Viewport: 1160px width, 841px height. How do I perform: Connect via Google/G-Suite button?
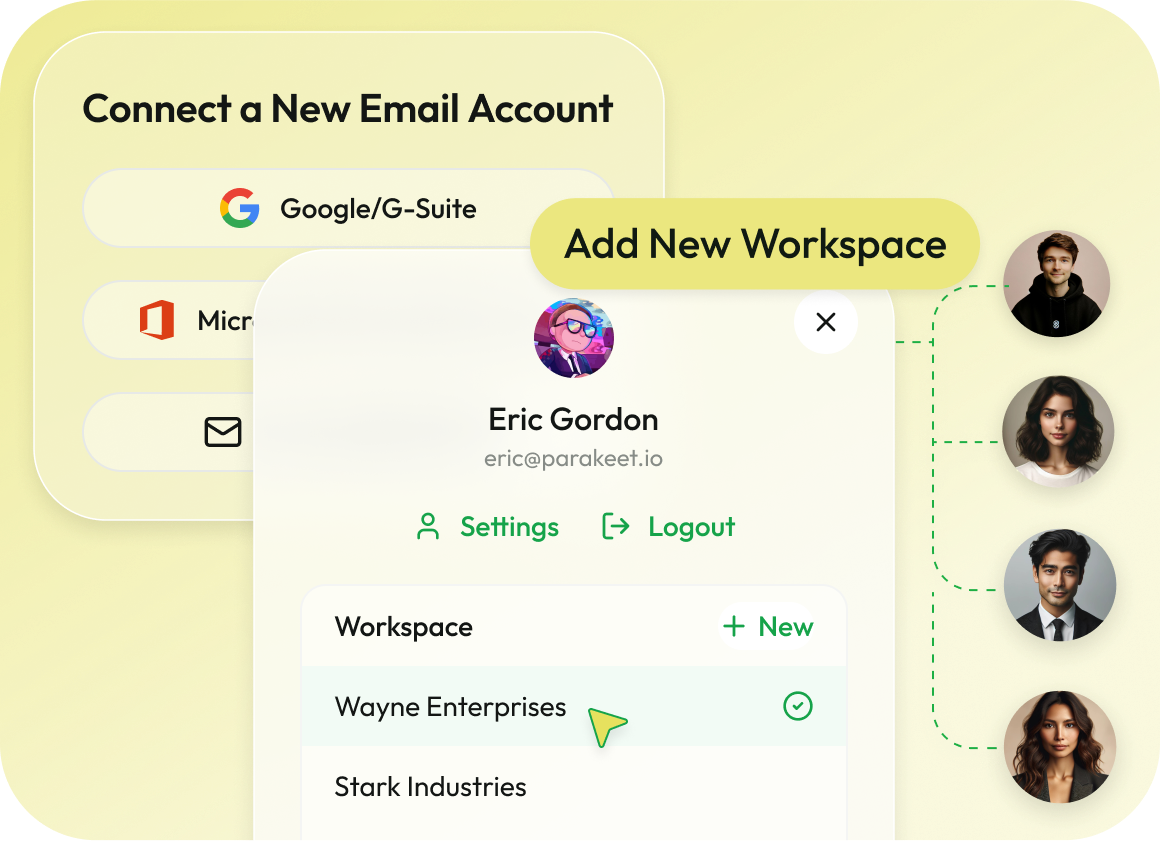(348, 208)
